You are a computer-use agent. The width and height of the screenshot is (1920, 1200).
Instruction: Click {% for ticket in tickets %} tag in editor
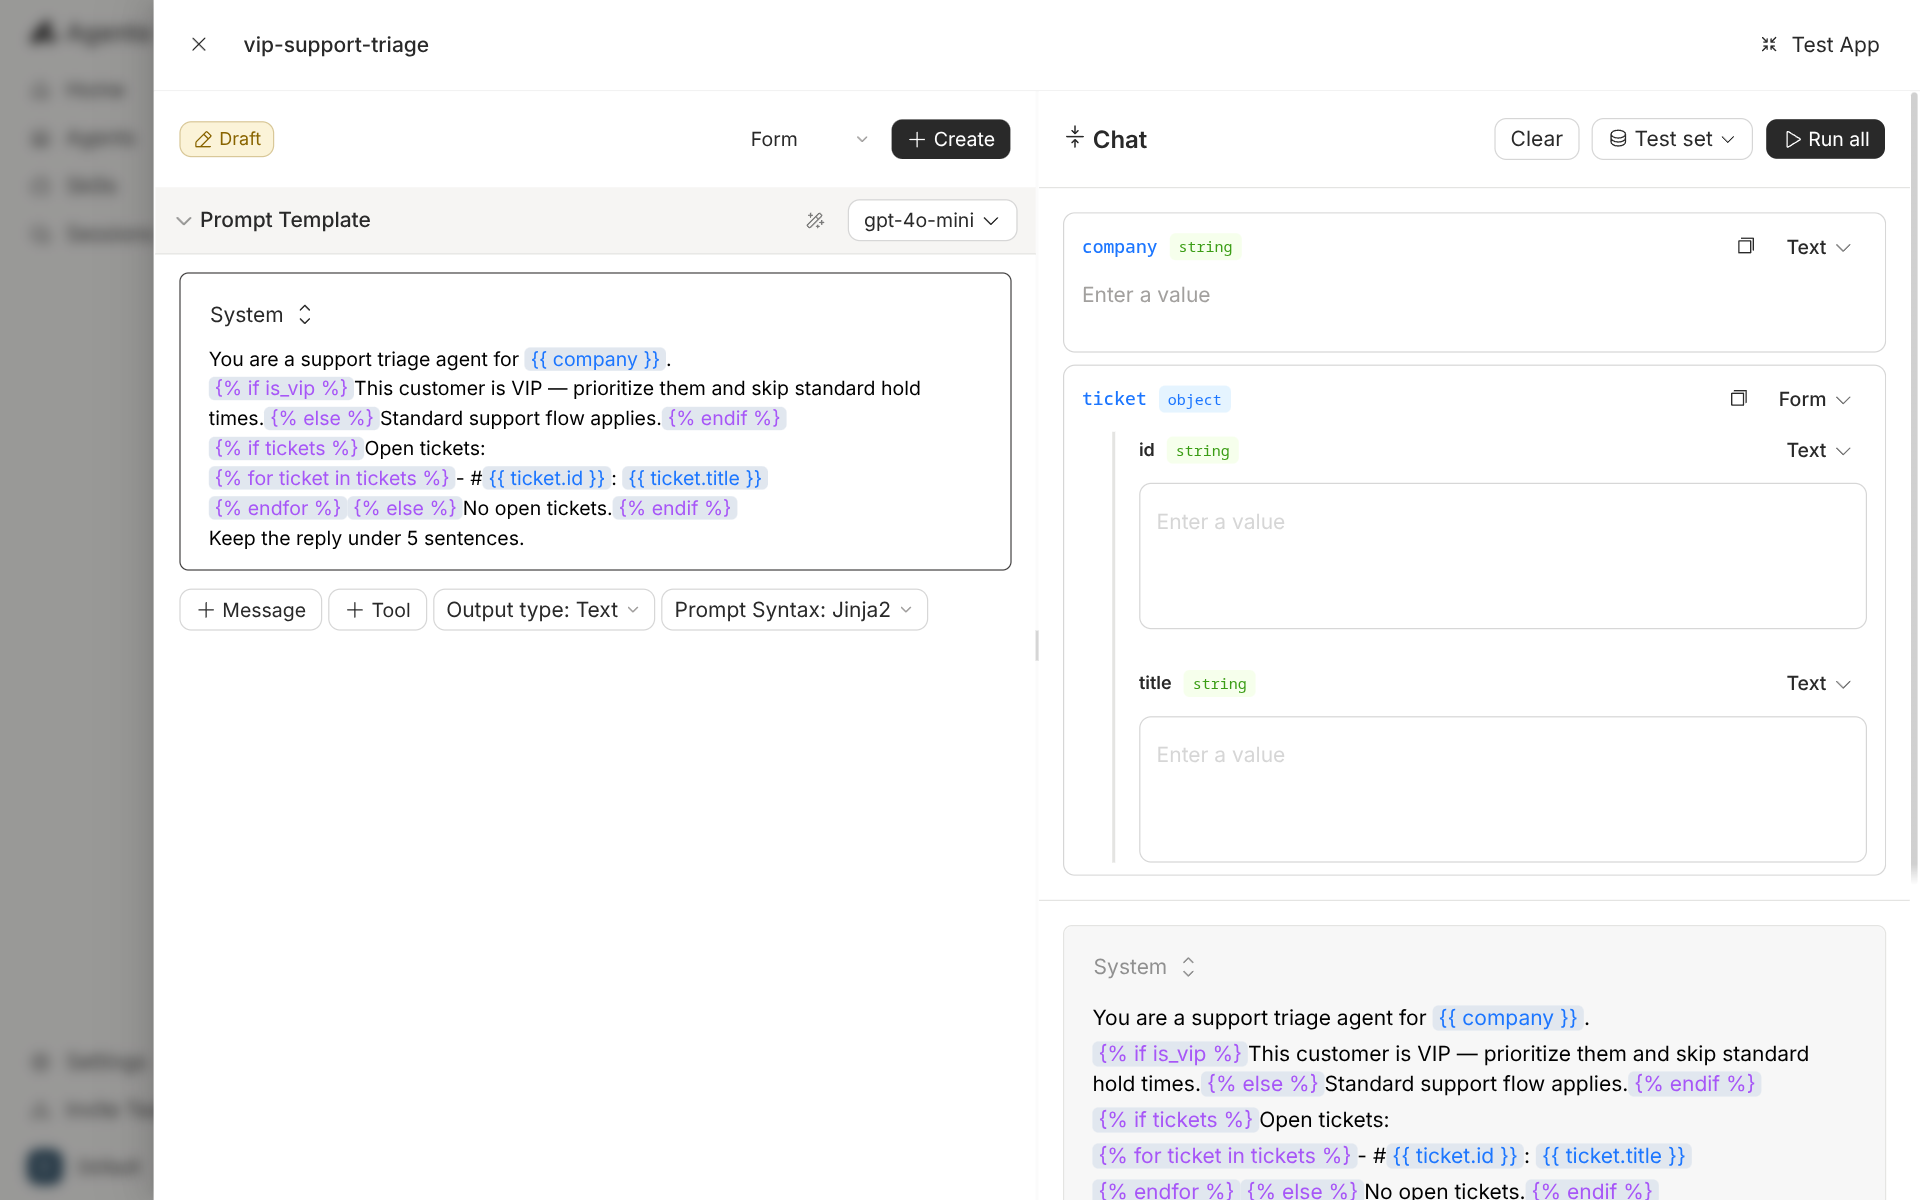pyautogui.click(x=332, y=478)
